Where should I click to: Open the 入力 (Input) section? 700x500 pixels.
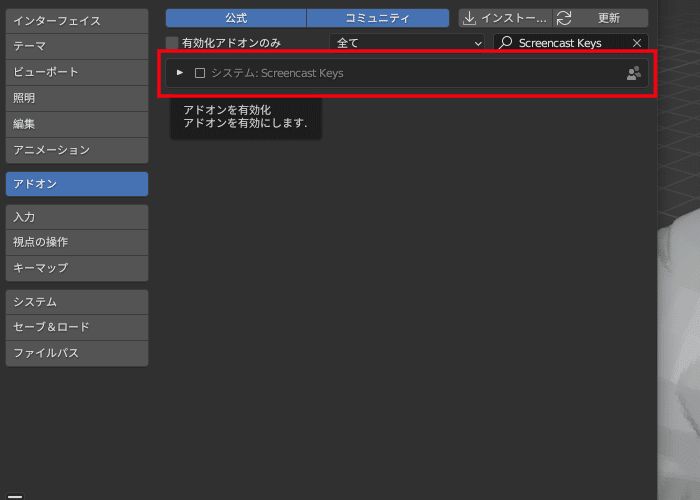[77, 217]
